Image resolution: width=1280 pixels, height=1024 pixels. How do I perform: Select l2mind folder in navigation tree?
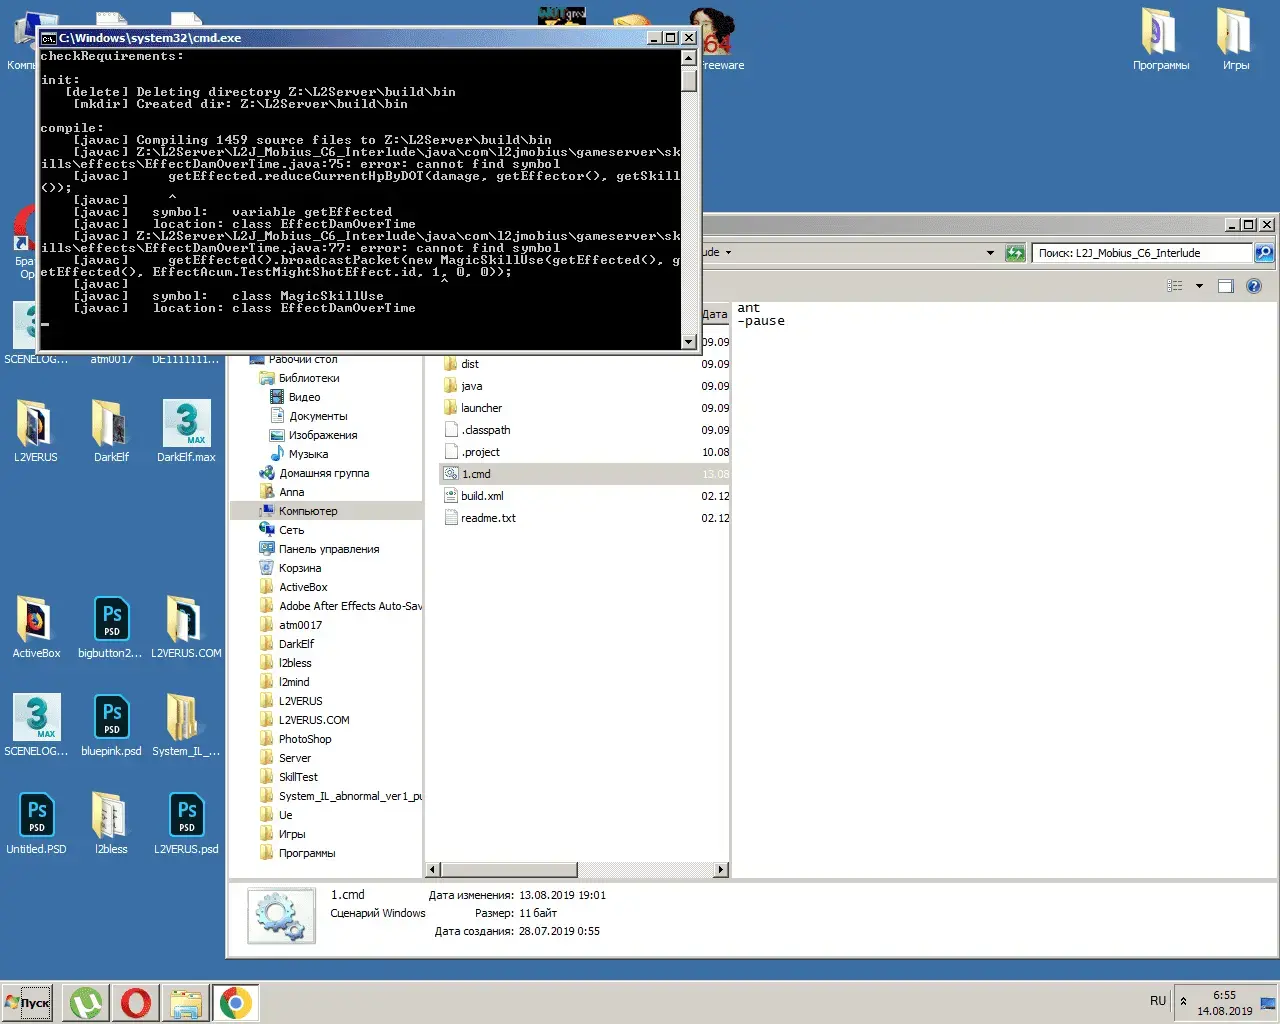(294, 682)
